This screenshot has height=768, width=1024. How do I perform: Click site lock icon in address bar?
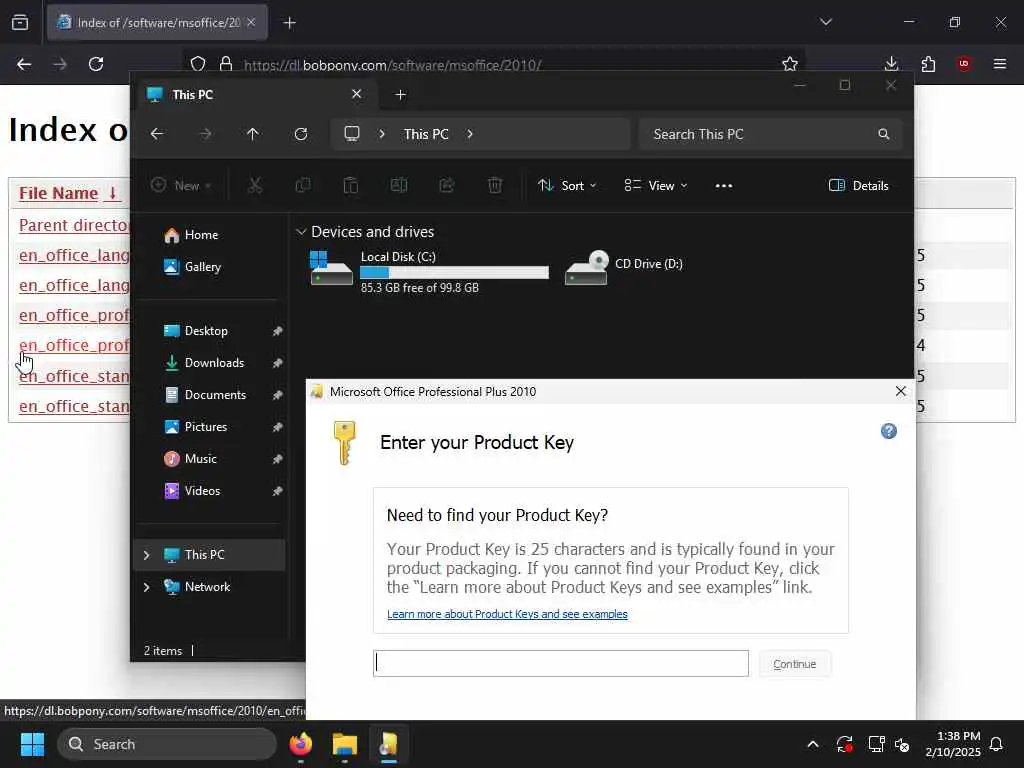pyautogui.click(x=226, y=64)
